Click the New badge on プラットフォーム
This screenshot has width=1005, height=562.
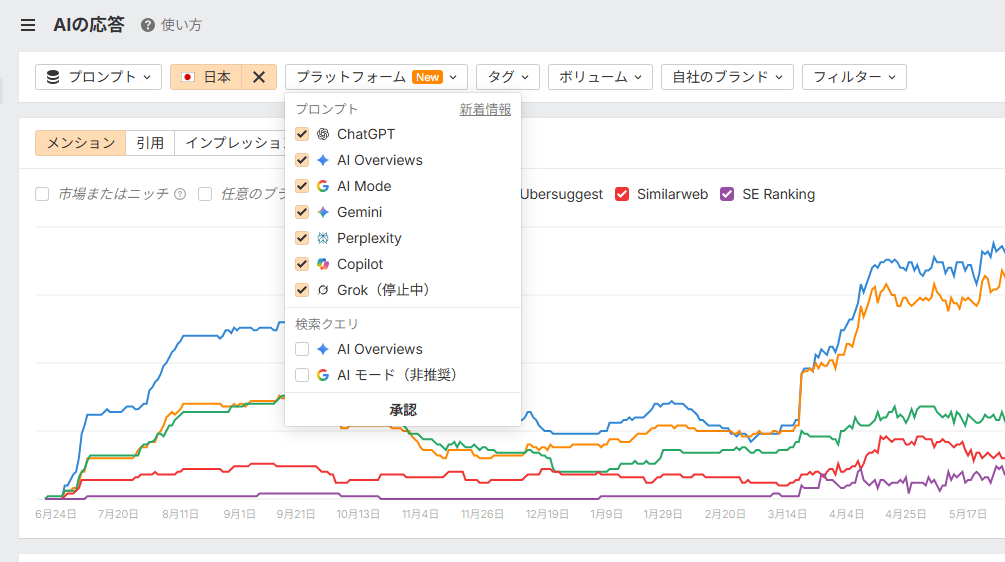point(428,77)
